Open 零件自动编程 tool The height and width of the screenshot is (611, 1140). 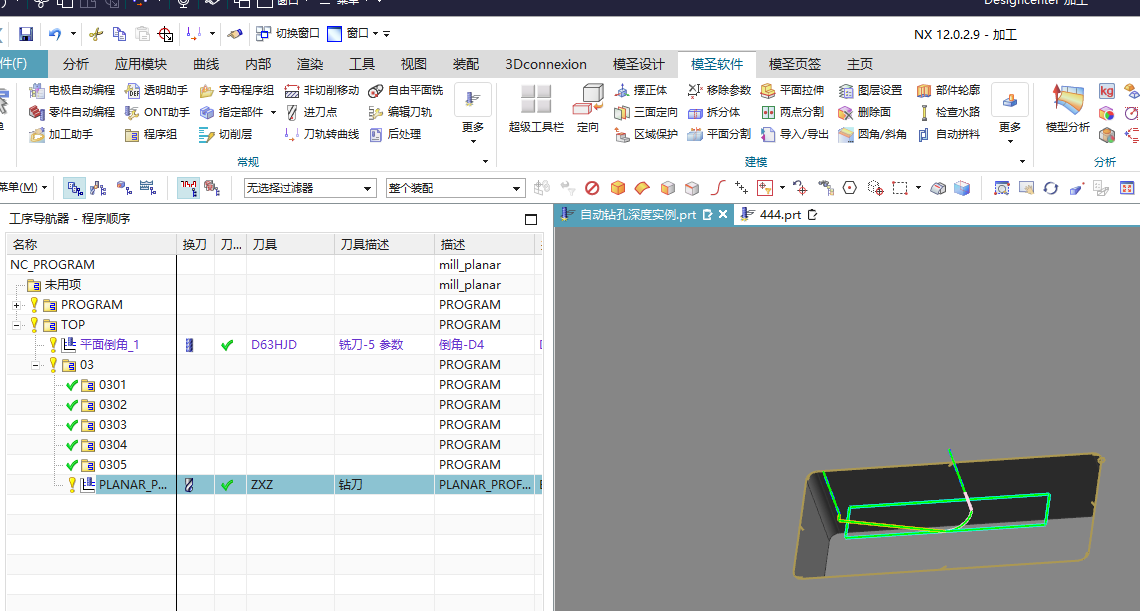point(72,112)
